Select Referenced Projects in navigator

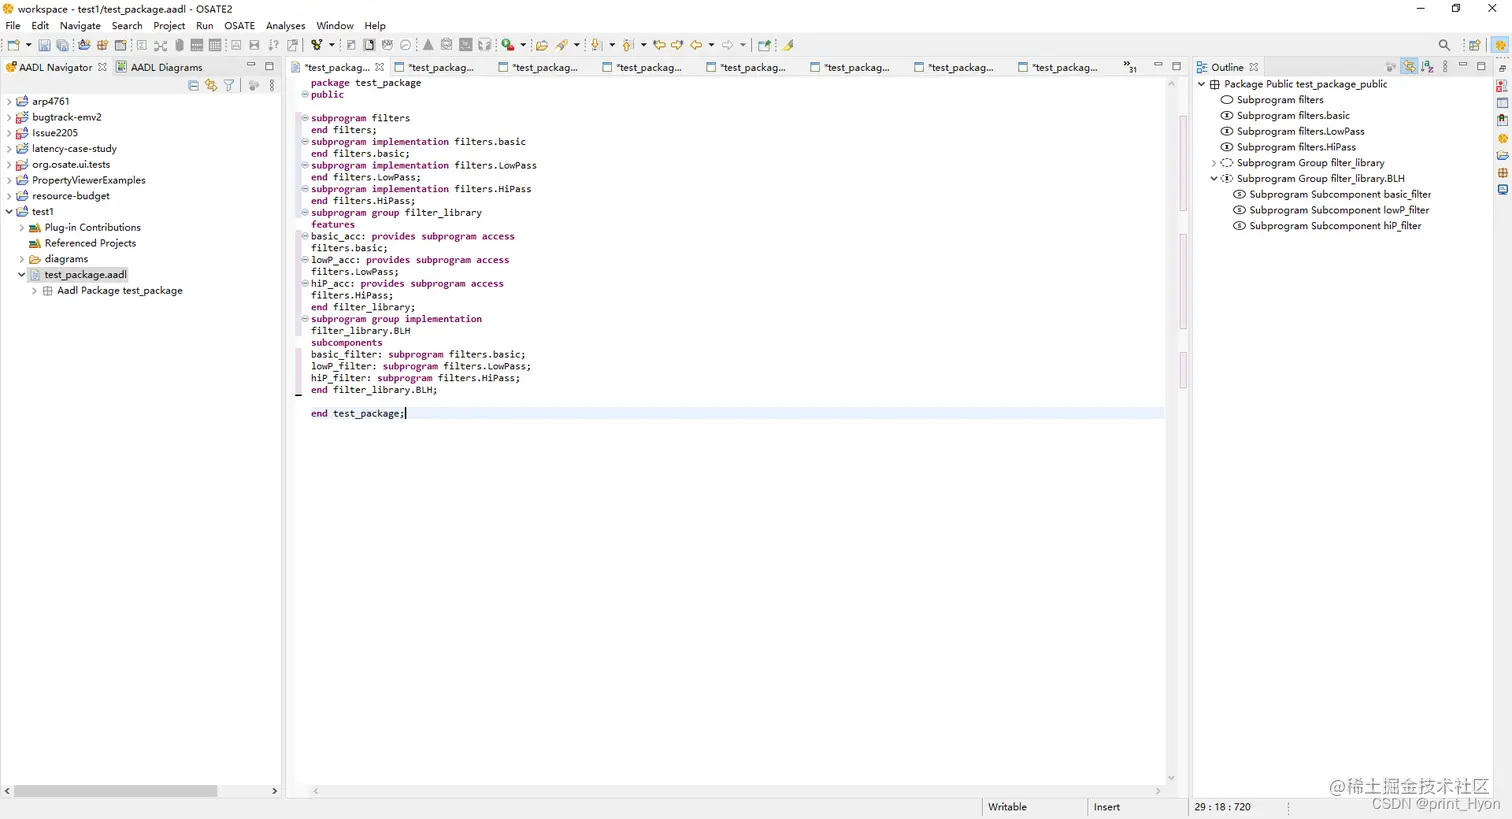tap(90, 243)
